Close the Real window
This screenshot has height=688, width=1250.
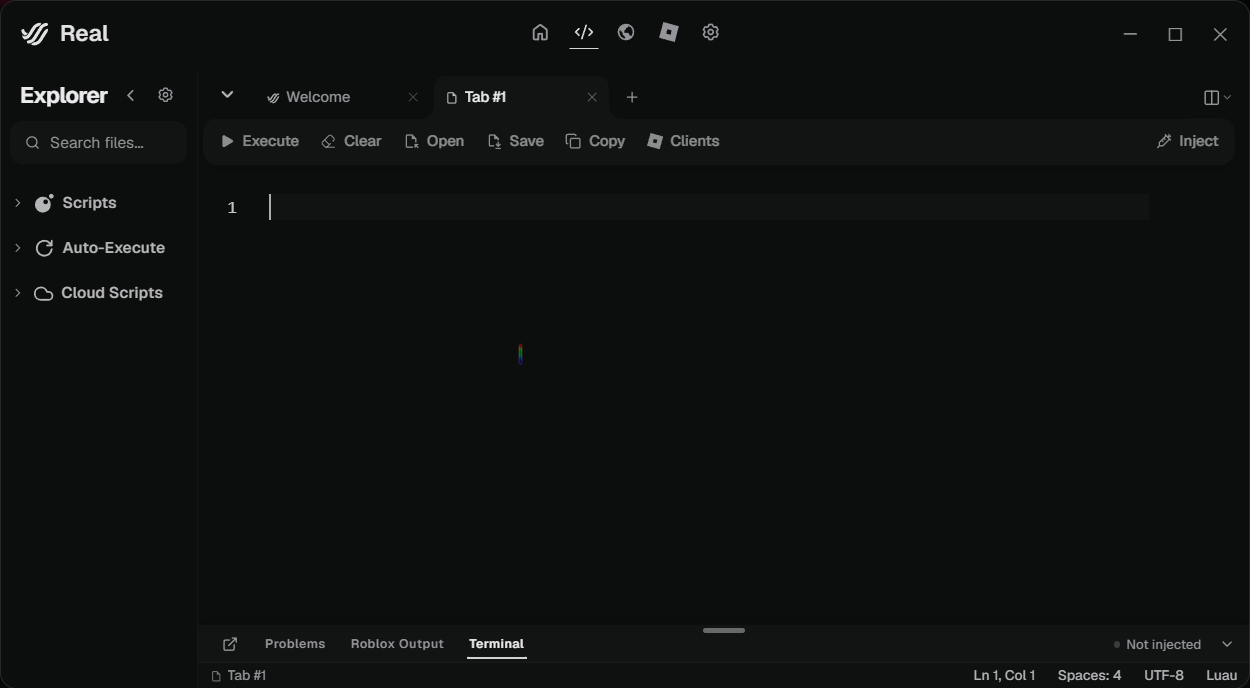pos(1220,34)
